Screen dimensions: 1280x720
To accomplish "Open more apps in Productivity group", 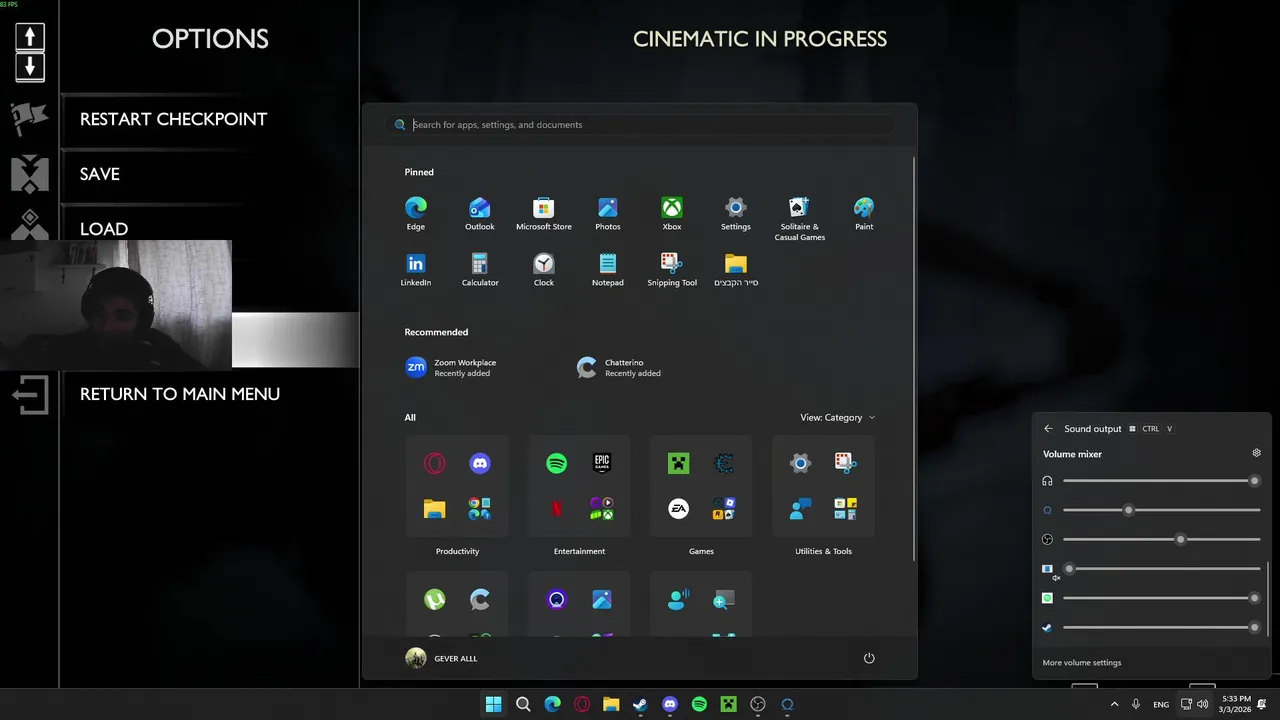I will pos(480,509).
